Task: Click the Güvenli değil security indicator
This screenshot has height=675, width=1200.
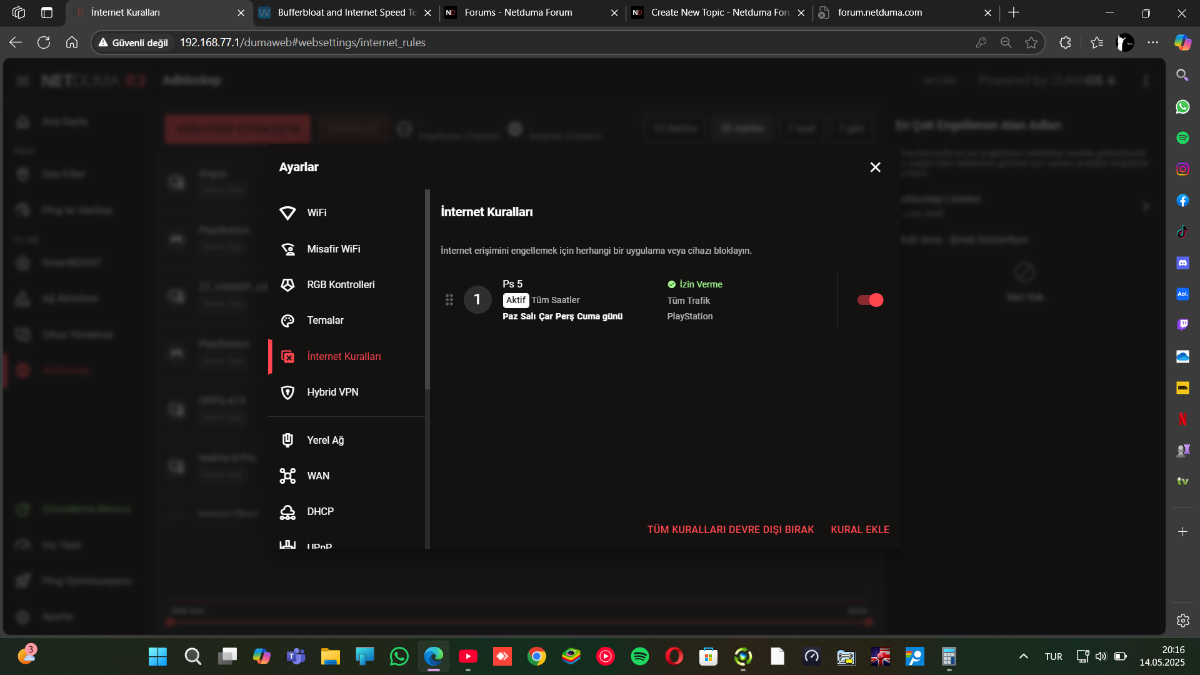Action: (132, 43)
